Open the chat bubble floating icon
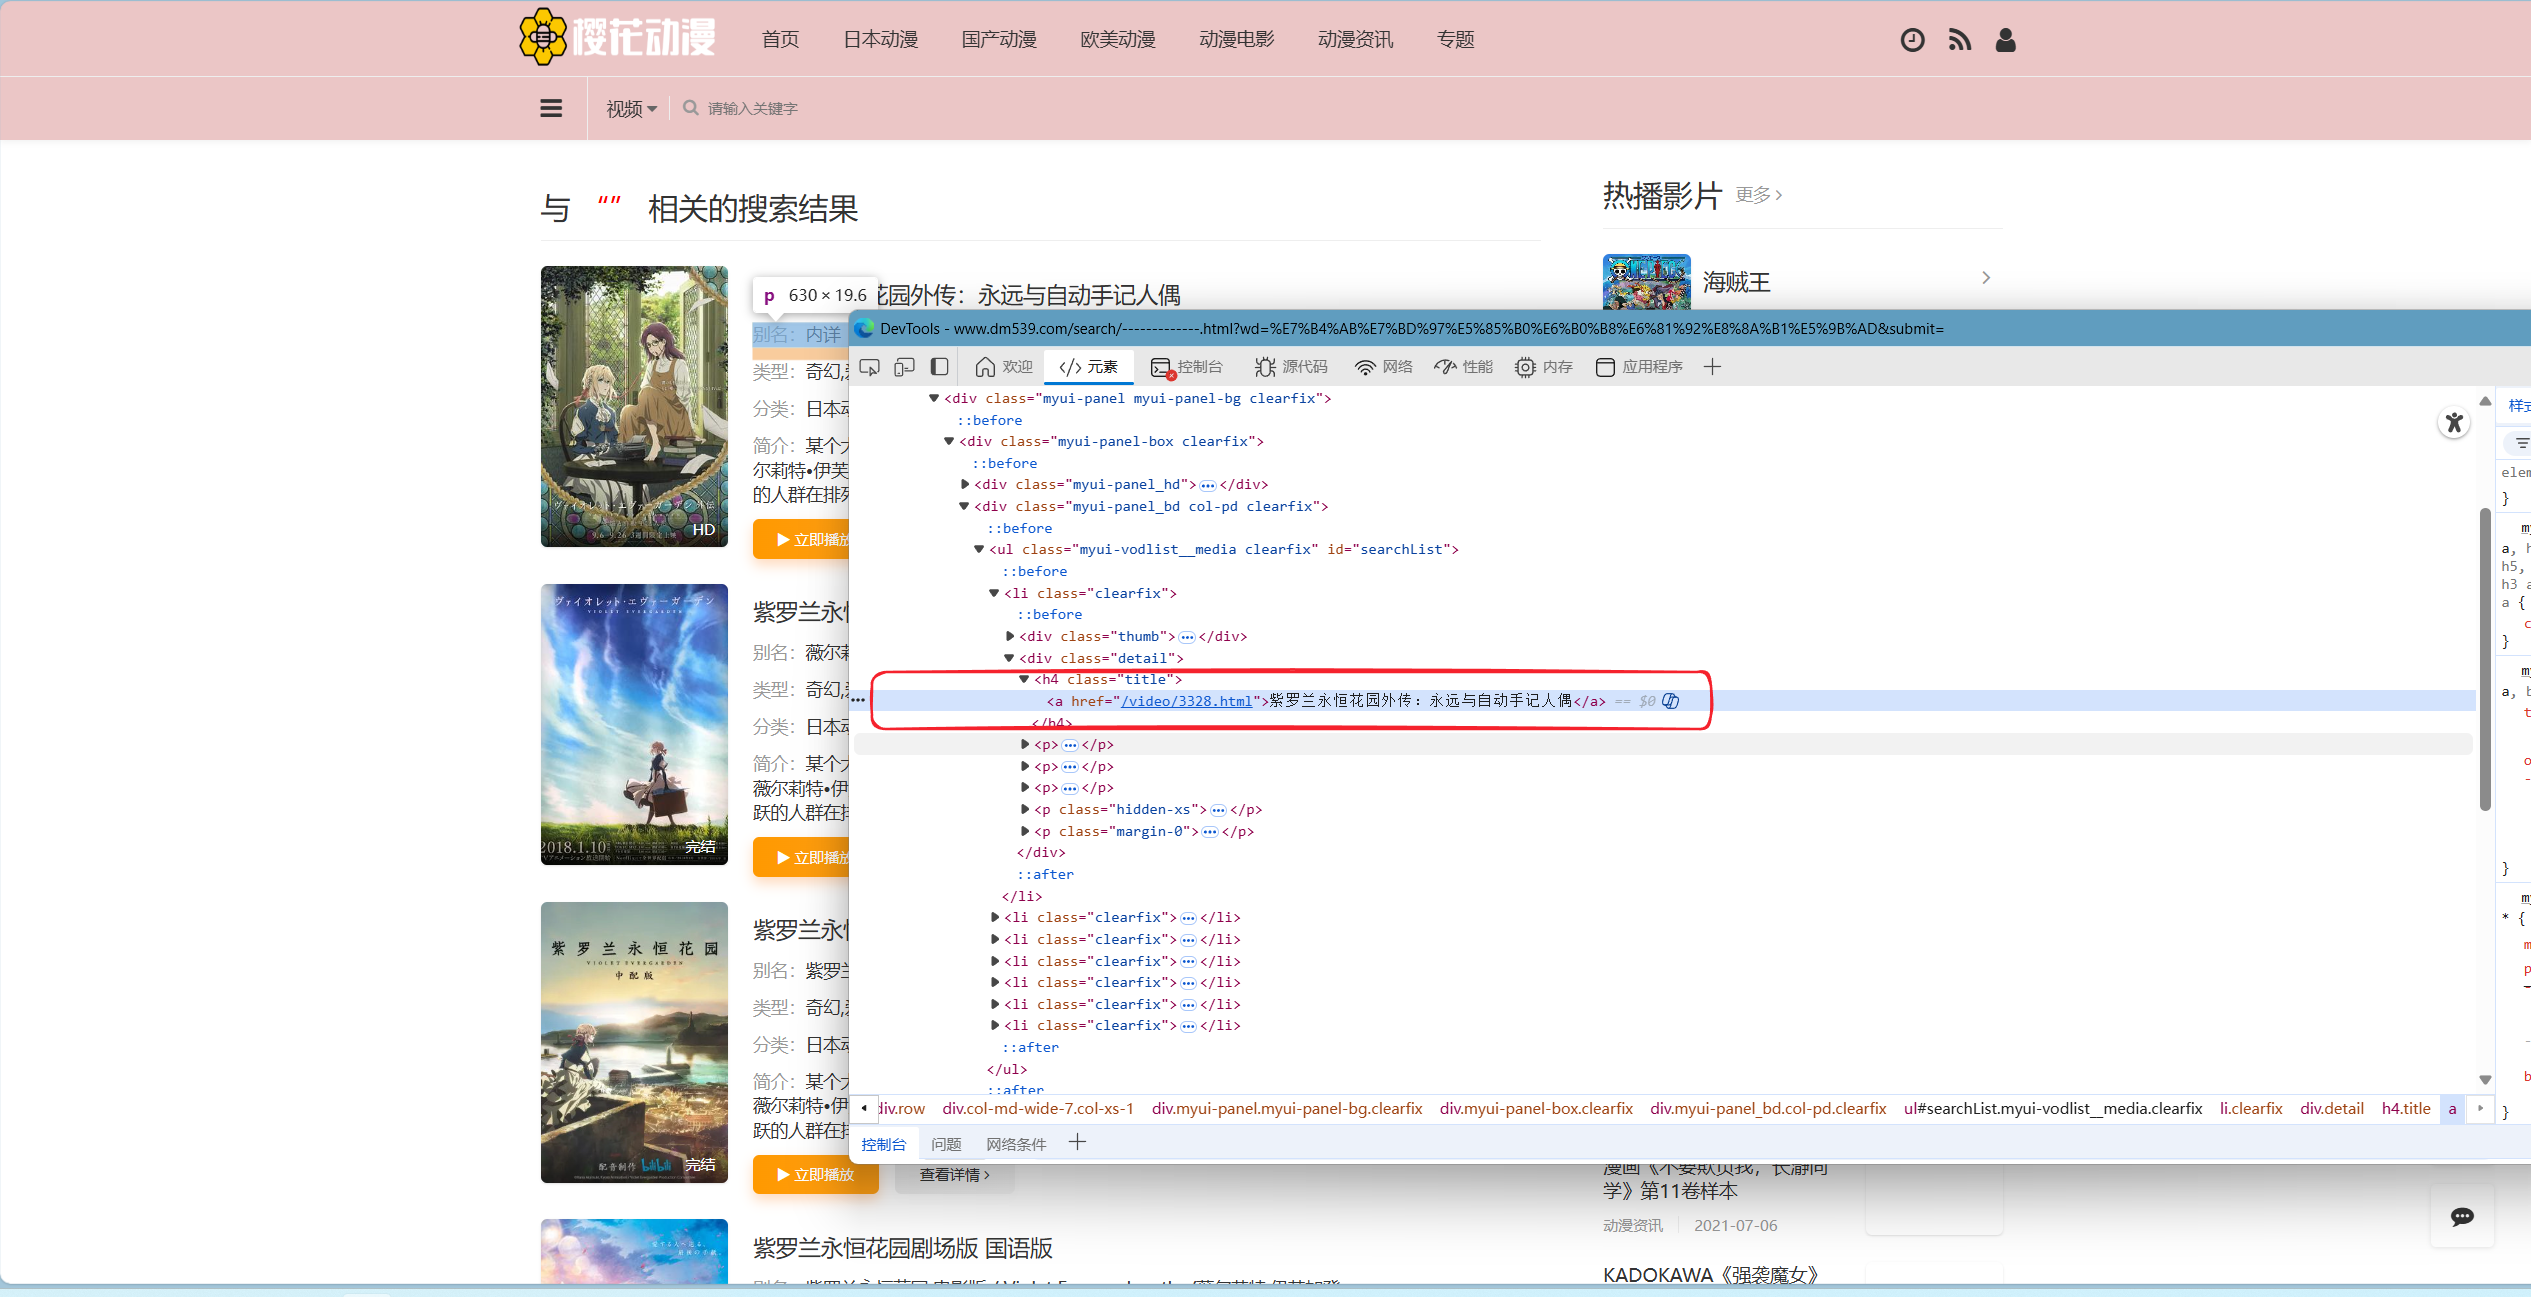The width and height of the screenshot is (2531, 1297). click(x=2462, y=1216)
